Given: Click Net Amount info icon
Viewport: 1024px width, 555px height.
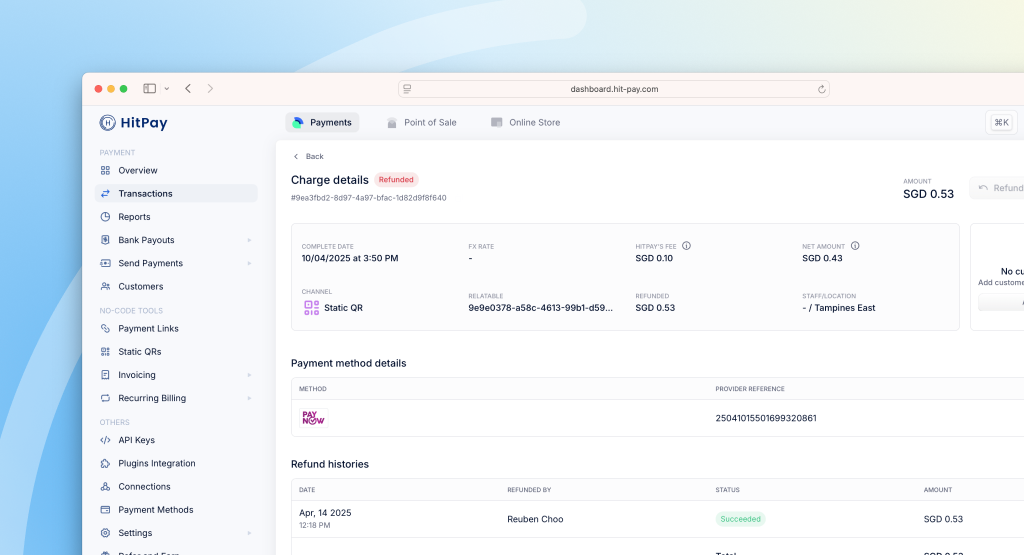Looking at the screenshot, I should pyautogui.click(x=855, y=246).
